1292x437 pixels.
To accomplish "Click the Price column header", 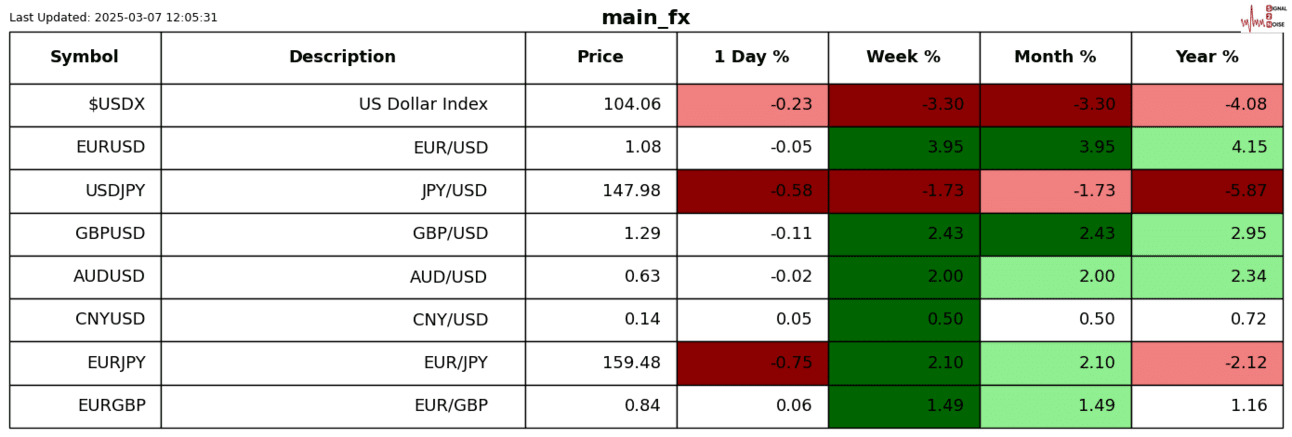I will 600,57.
